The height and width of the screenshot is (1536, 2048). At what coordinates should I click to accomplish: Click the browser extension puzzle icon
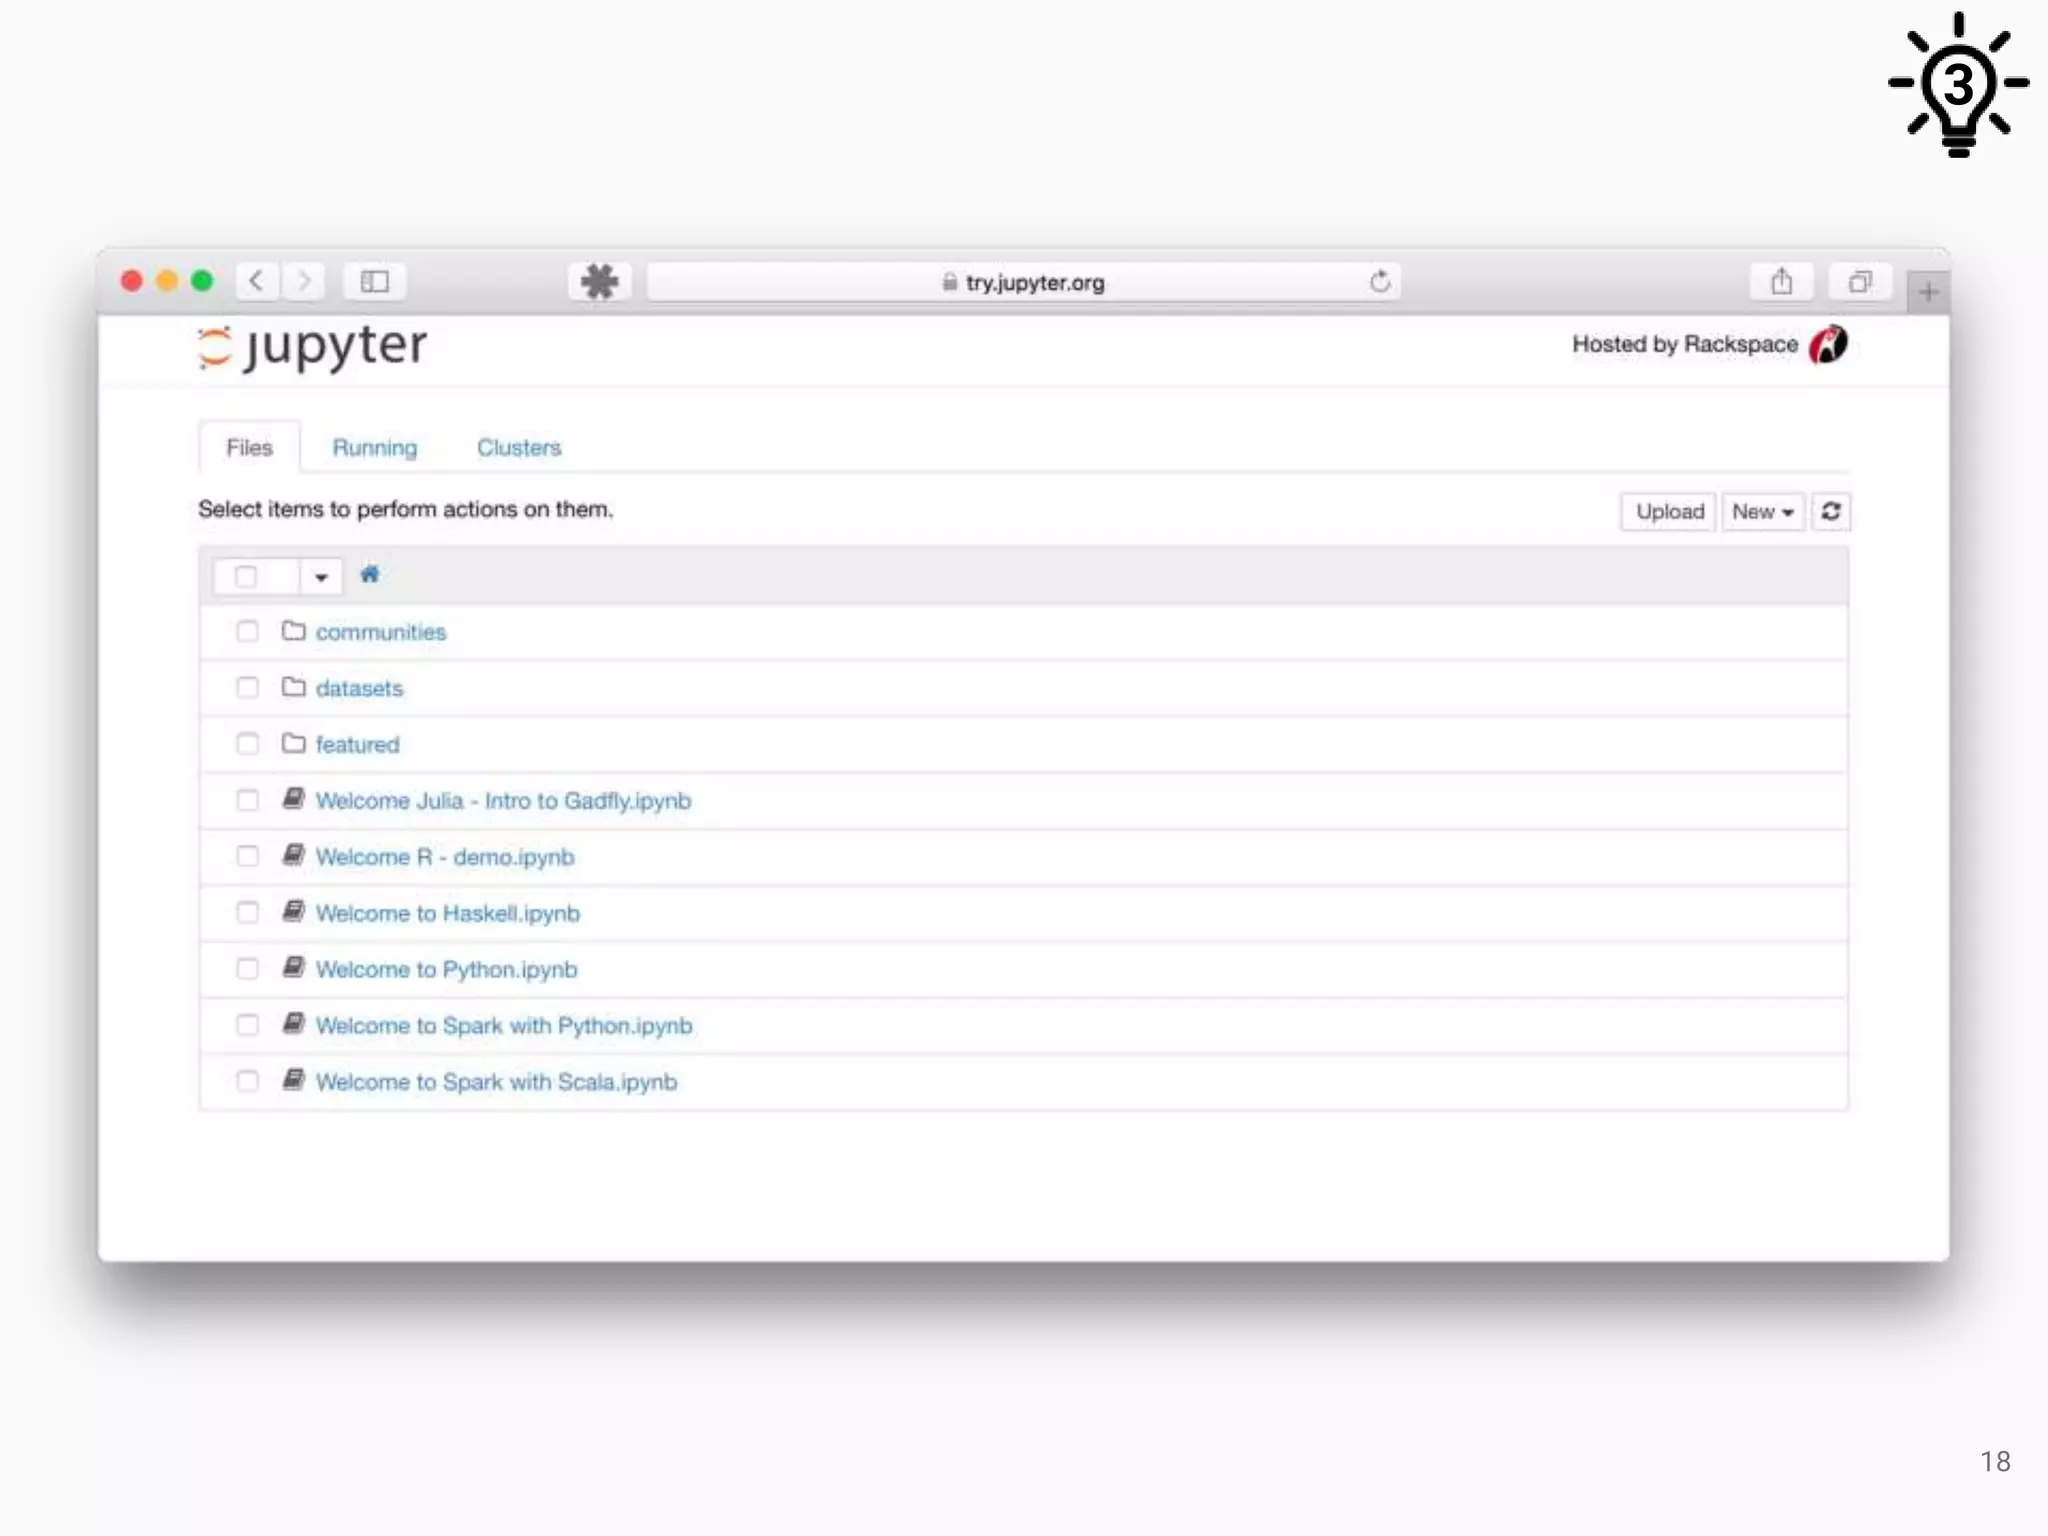point(599,282)
